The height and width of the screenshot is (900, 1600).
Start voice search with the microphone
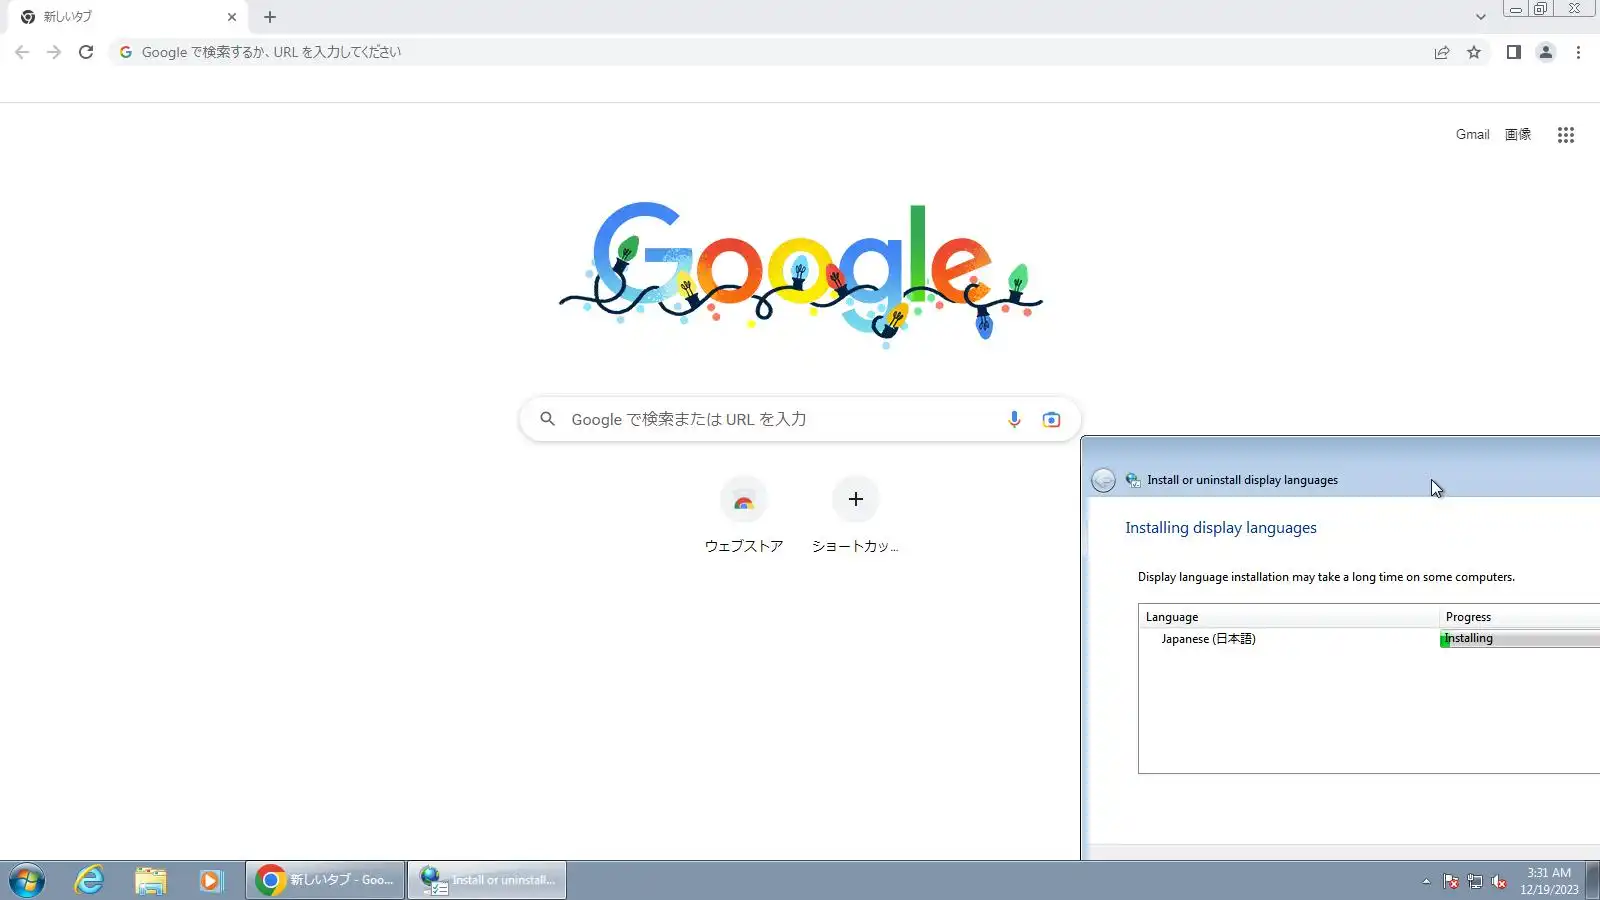(x=1014, y=419)
